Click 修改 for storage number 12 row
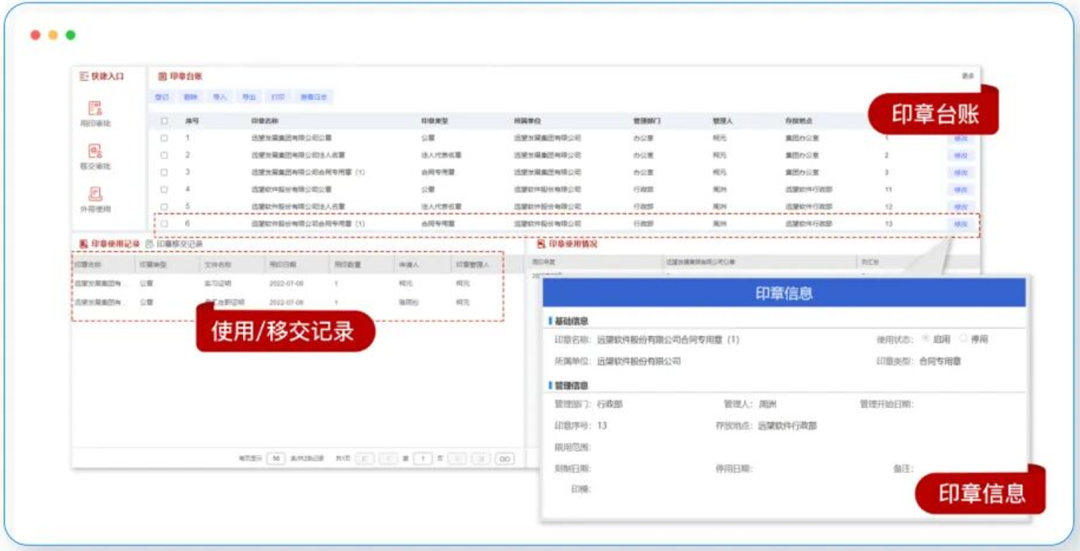This screenshot has width=1080, height=551. point(961,207)
